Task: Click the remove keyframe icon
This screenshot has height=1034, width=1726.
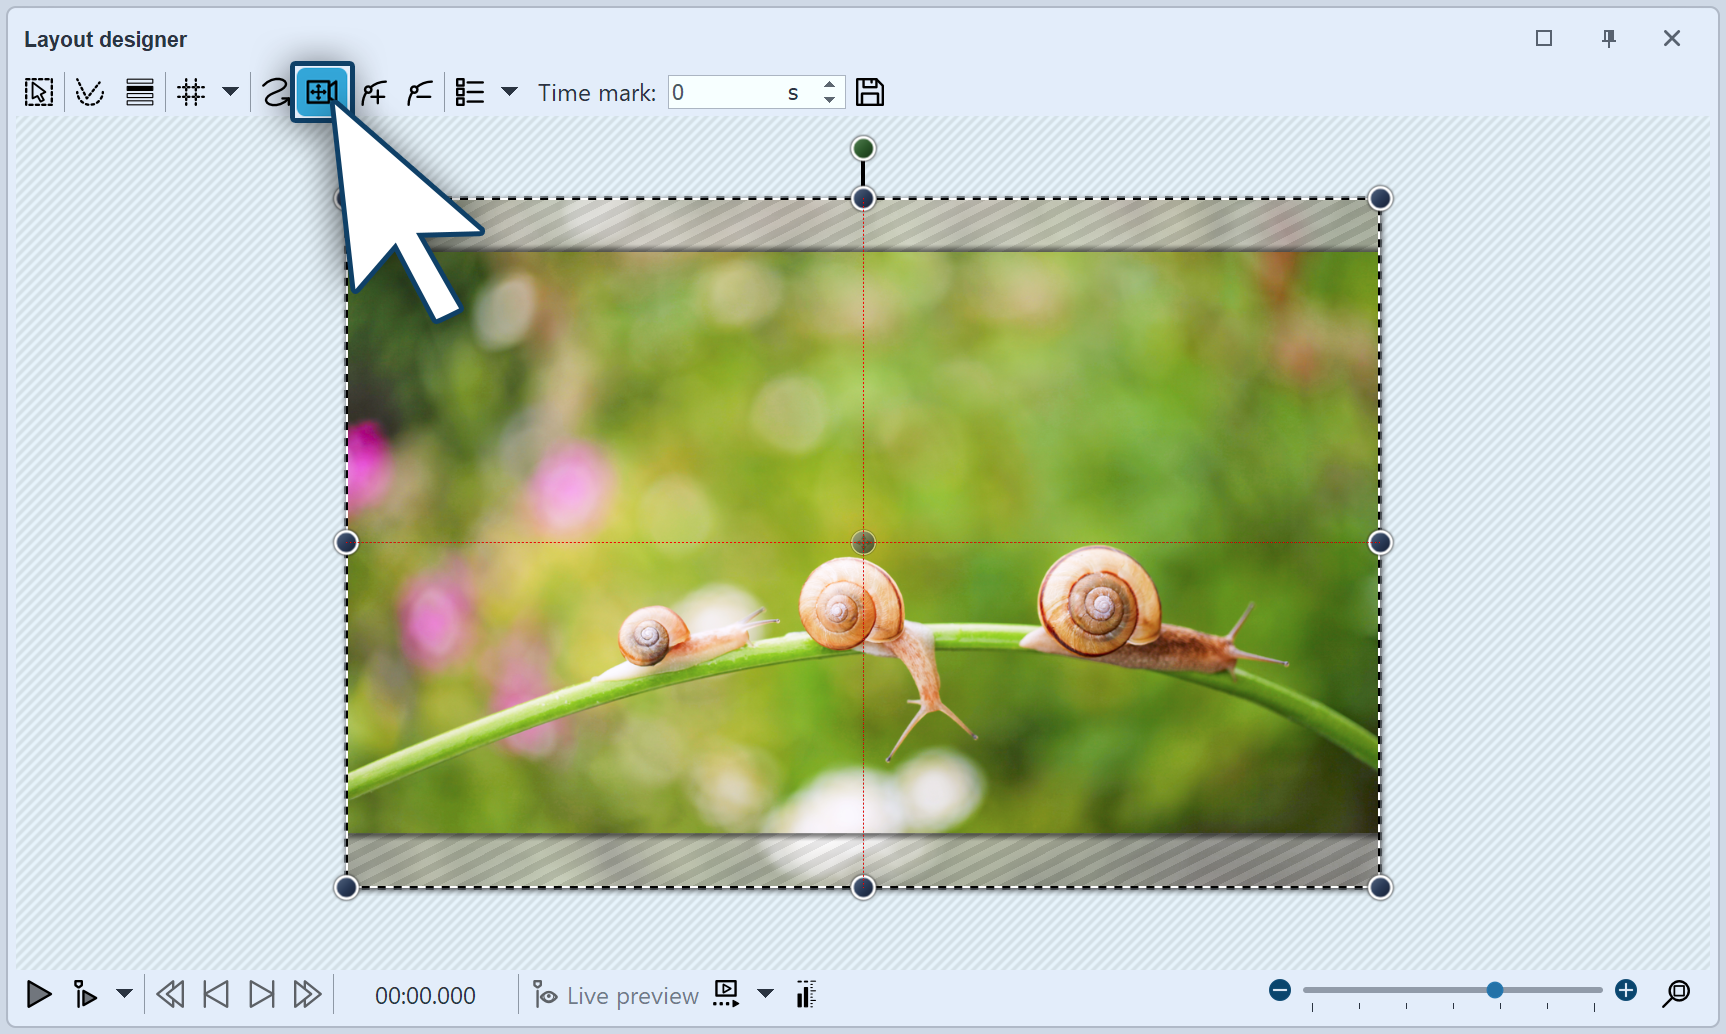Action: click(419, 92)
